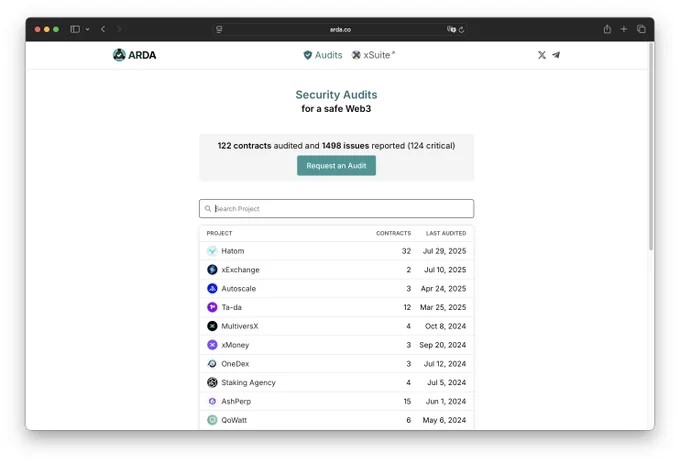Click the page vertical scrollbar
This screenshot has width=680, height=464.
click(x=651, y=146)
